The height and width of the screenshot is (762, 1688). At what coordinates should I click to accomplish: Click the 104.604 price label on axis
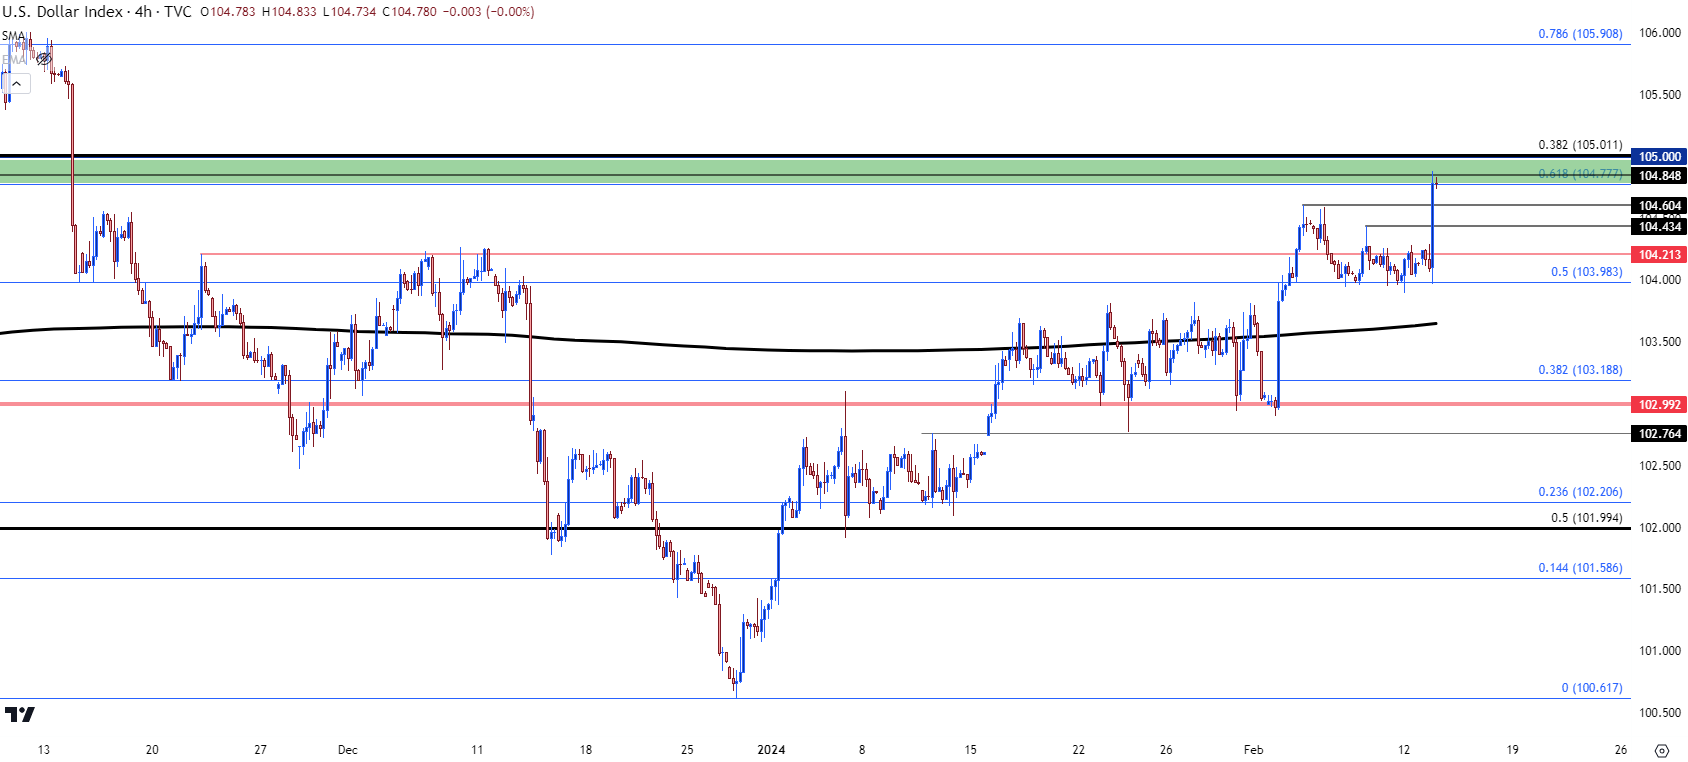click(1660, 206)
